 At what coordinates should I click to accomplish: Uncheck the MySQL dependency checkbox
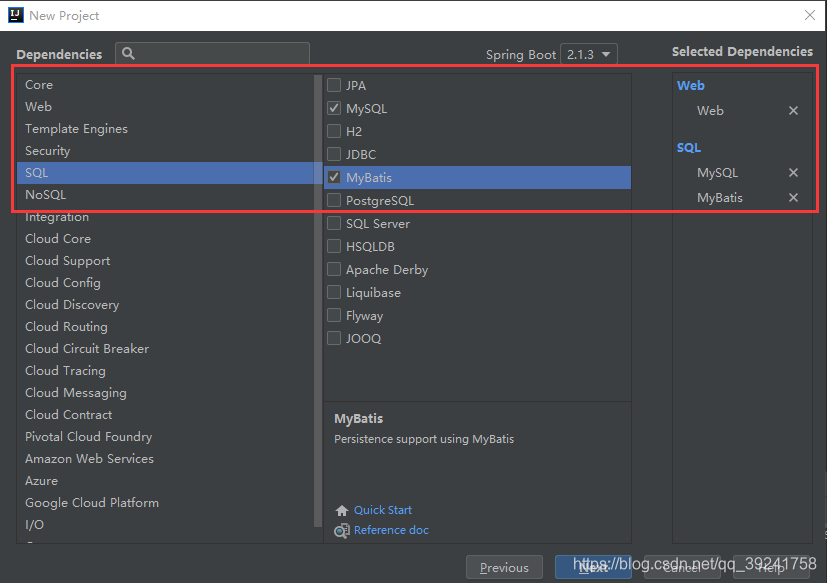334,108
